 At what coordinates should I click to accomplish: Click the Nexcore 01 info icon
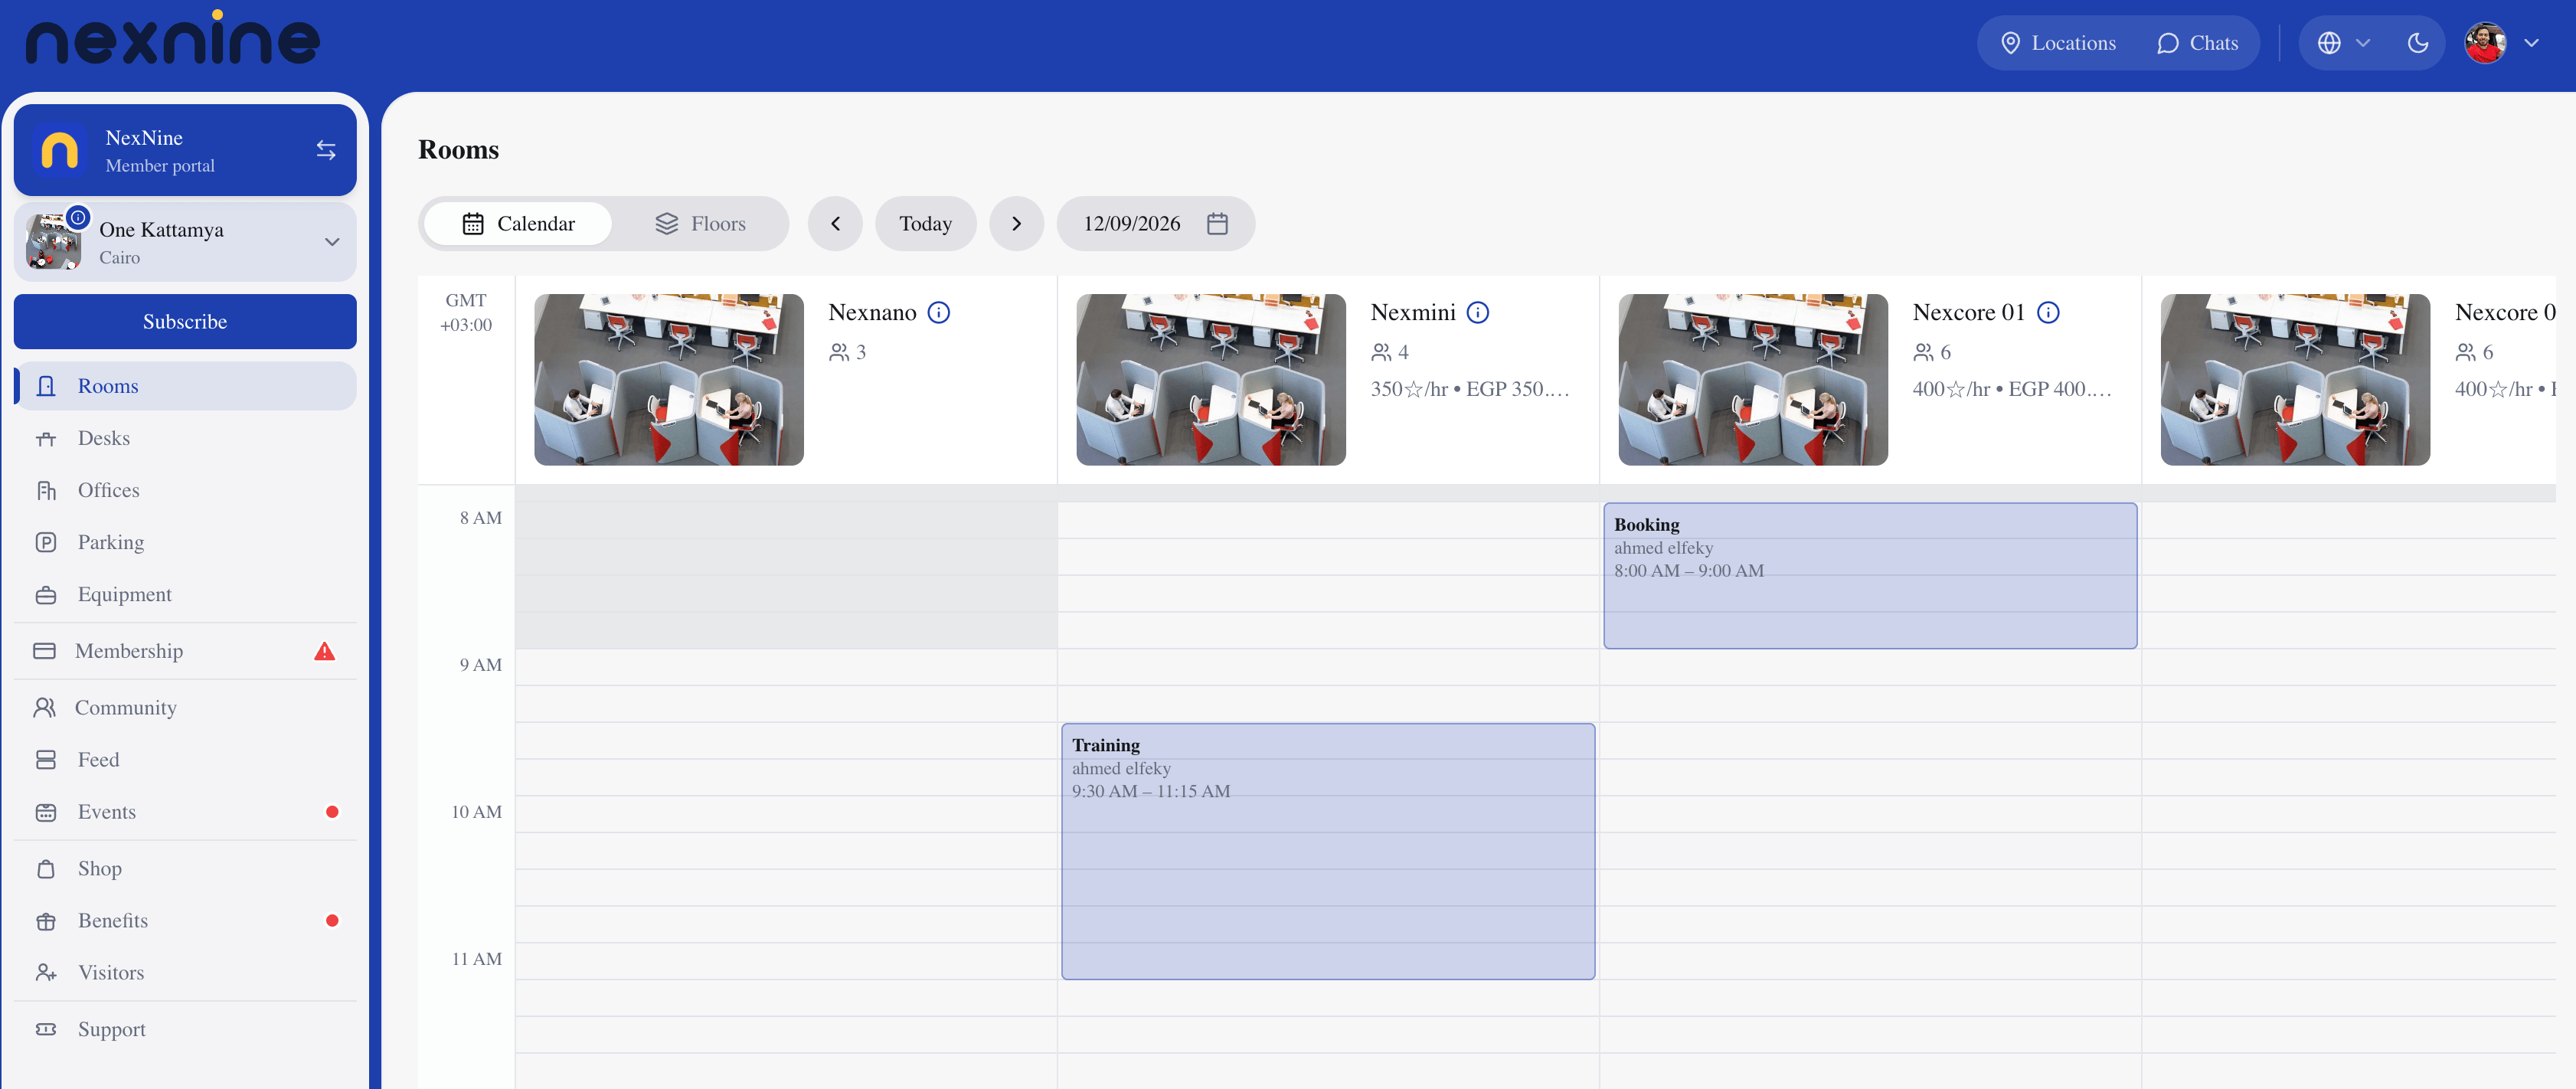coord(2048,313)
